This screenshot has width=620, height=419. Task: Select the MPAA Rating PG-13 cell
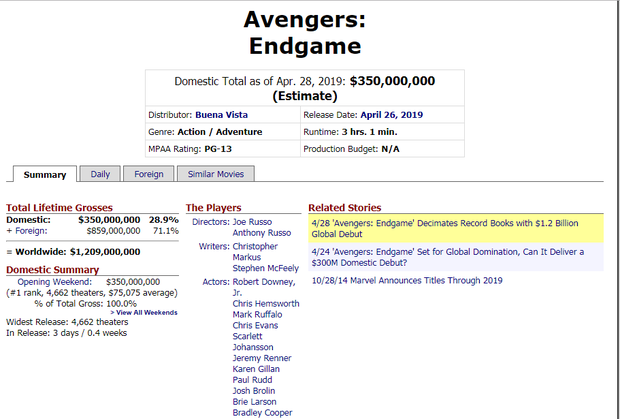tap(223, 149)
